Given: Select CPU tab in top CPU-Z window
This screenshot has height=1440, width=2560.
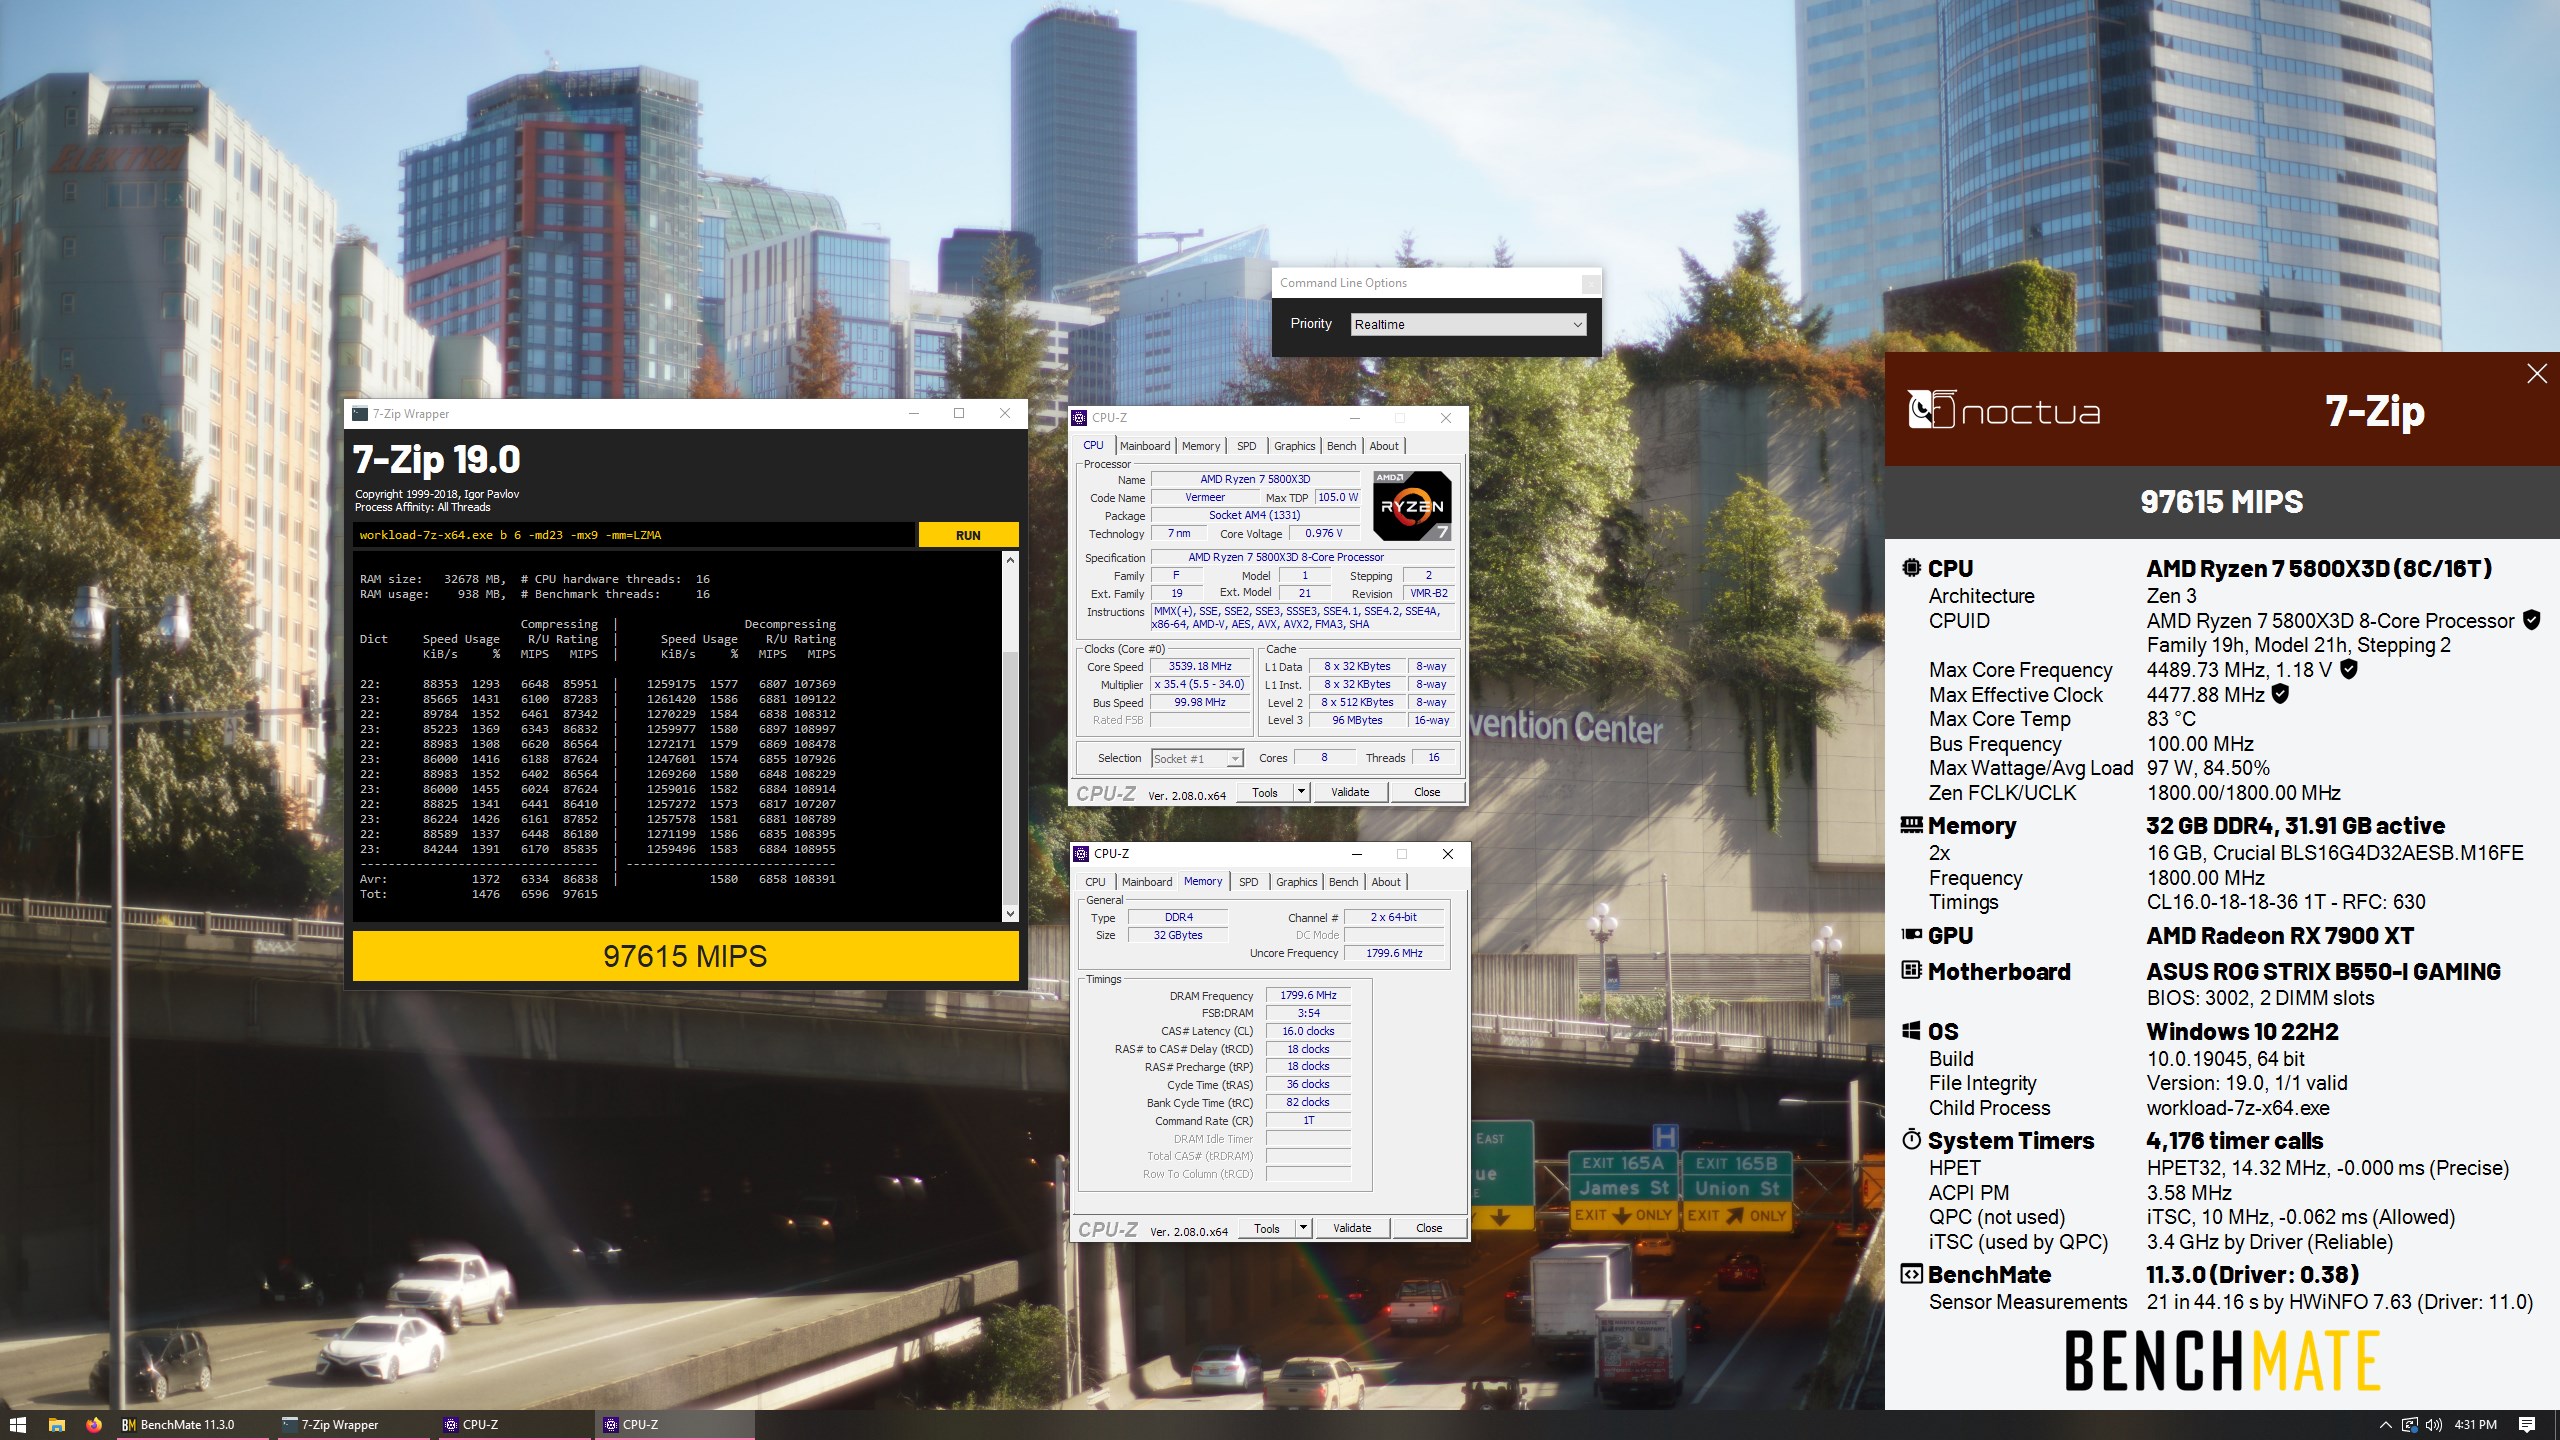Looking at the screenshot, I should [1093, 445].
